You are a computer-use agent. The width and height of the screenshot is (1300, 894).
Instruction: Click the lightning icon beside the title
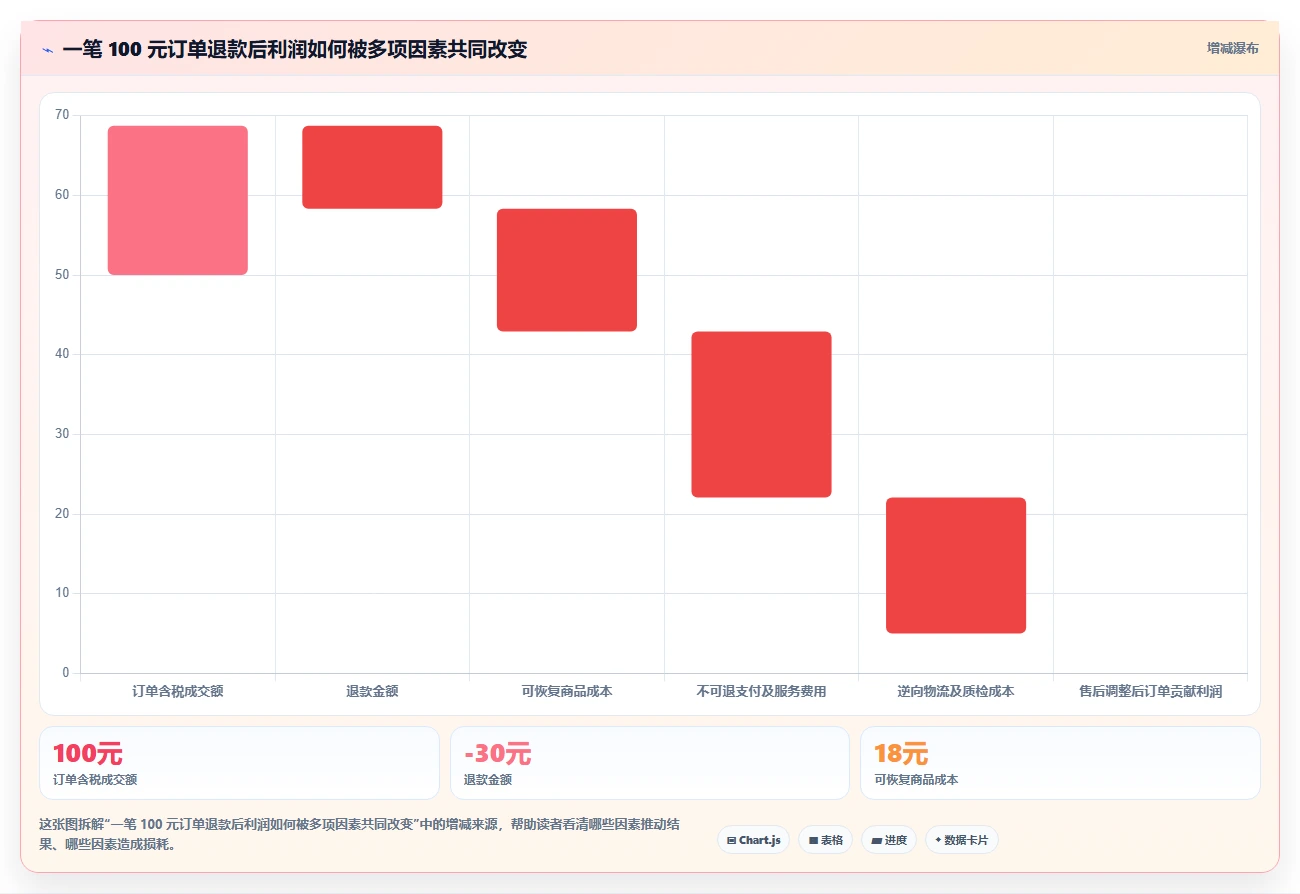pyautogui.click(x=47, y=49)
